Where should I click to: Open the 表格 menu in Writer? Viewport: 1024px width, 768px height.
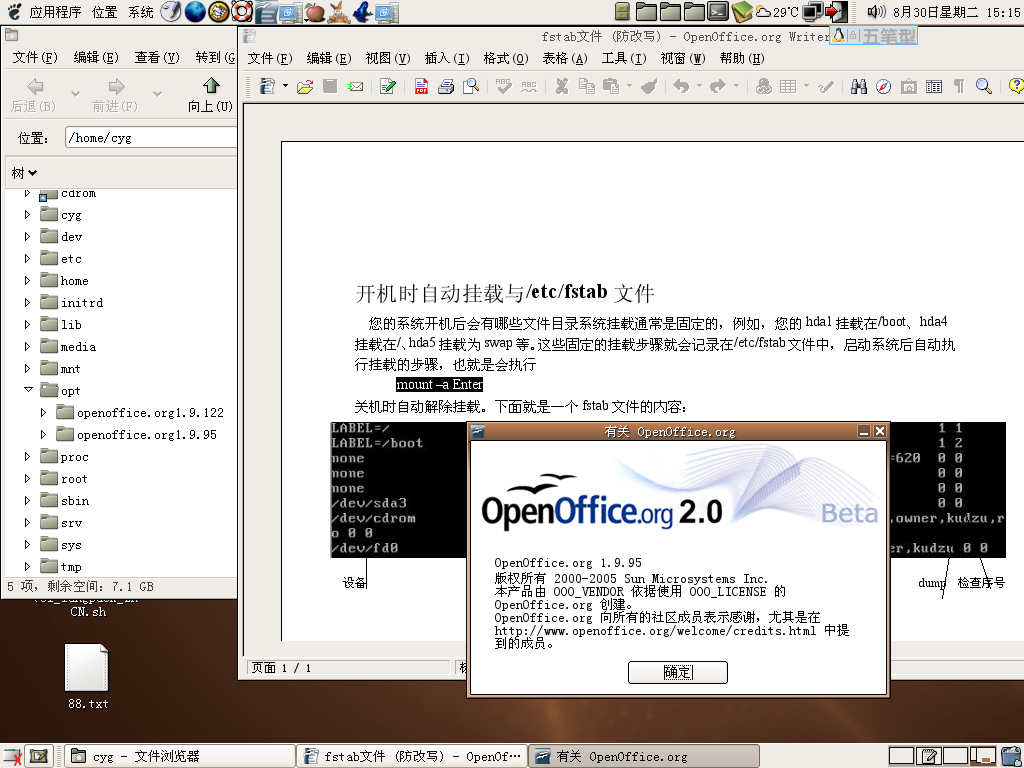tap(565, 58)
